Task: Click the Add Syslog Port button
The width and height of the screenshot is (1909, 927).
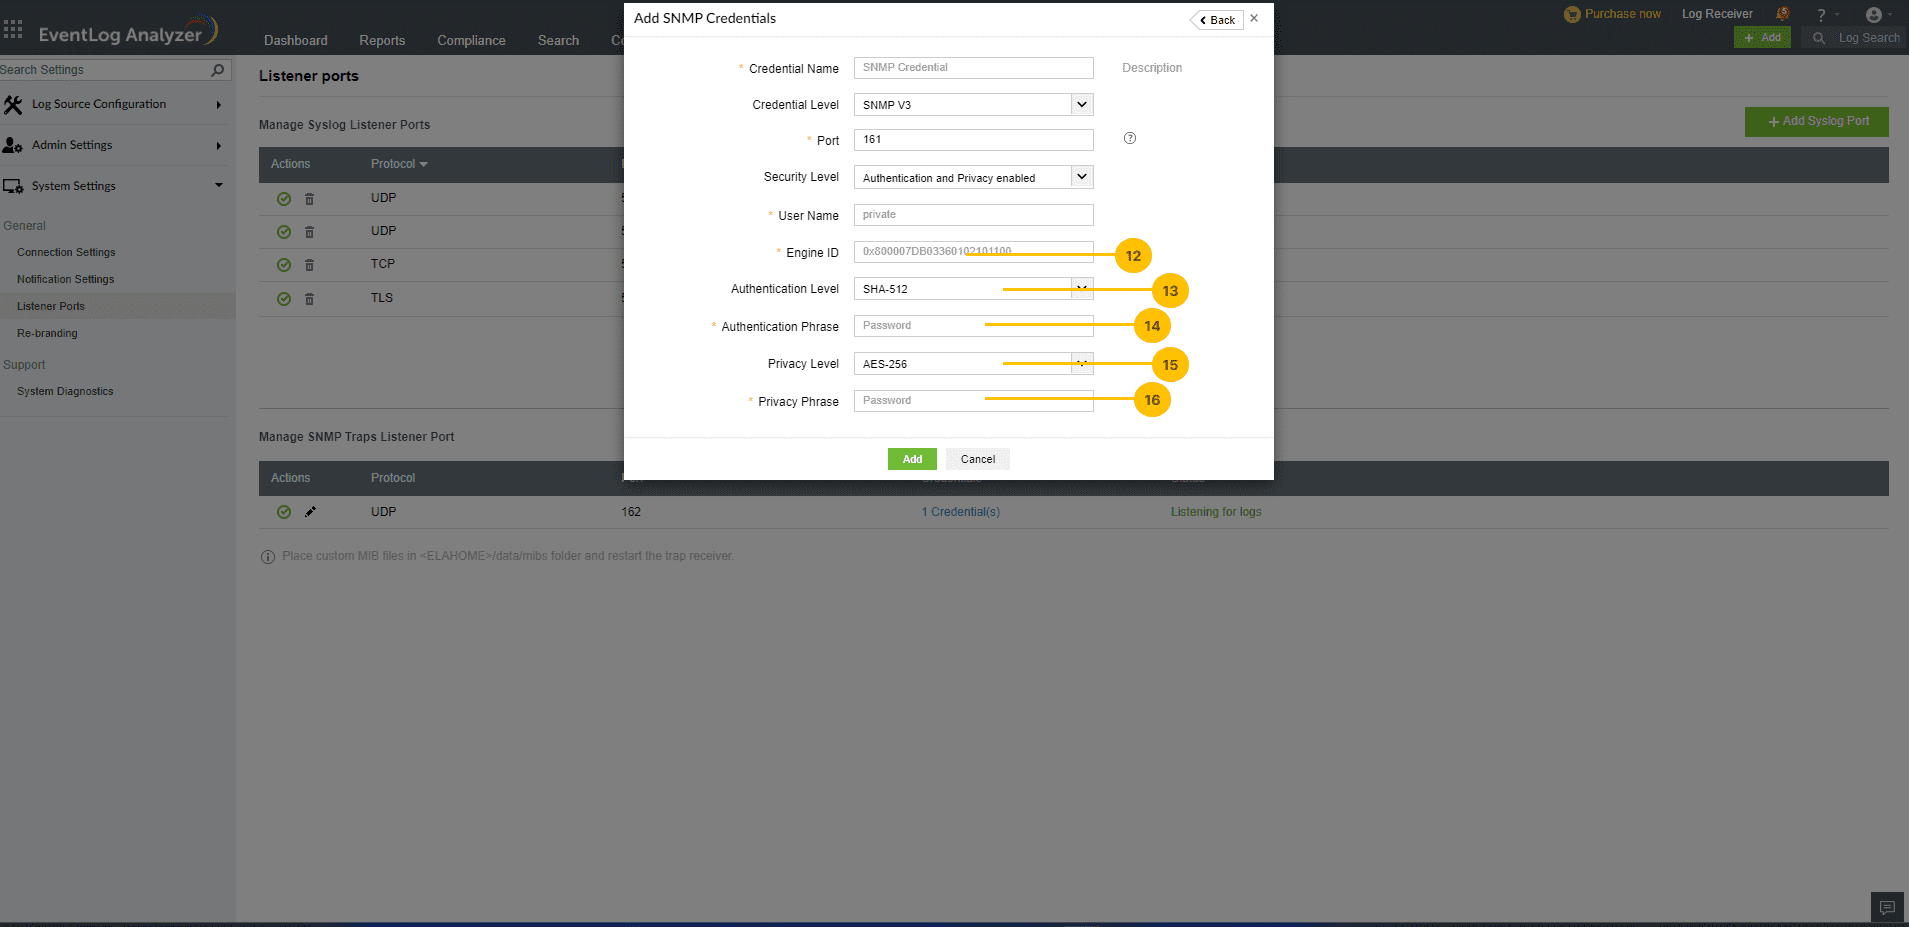Action: coord(1816,121)
